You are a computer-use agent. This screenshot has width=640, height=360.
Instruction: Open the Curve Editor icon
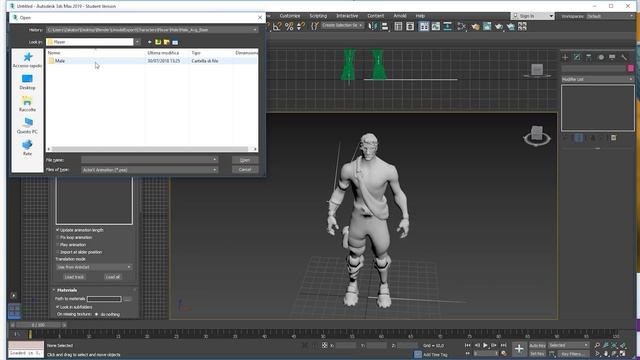point(436,27)
